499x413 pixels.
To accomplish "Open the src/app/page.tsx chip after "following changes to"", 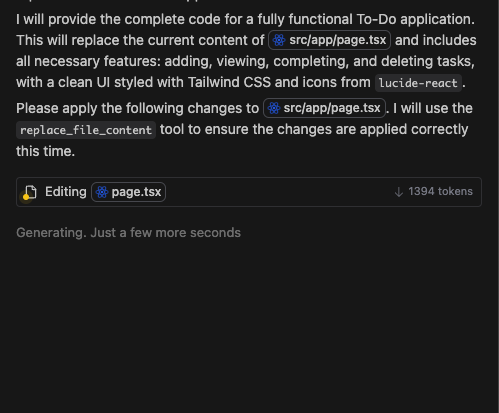I will [x=324, y=108].
